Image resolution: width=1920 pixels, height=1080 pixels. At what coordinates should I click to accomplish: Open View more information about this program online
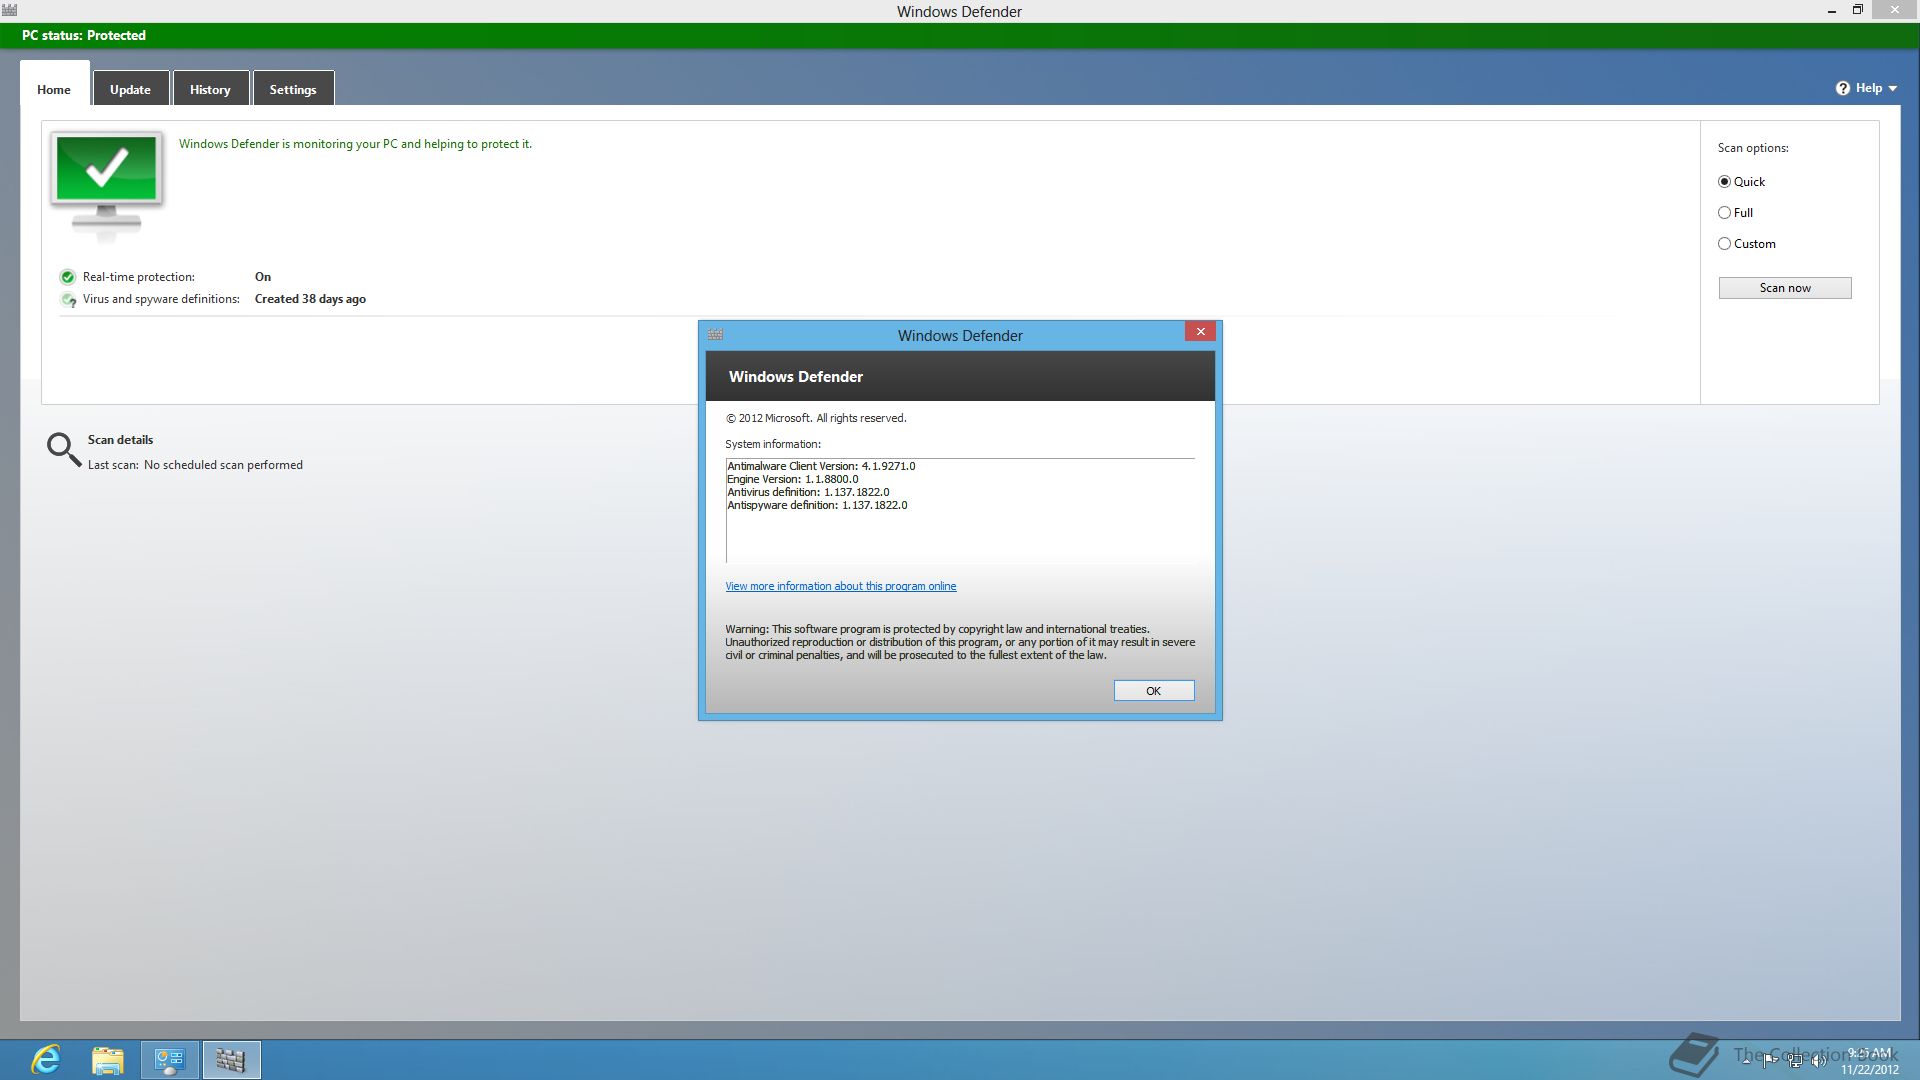pyautogui.click(x=841, y=587)
